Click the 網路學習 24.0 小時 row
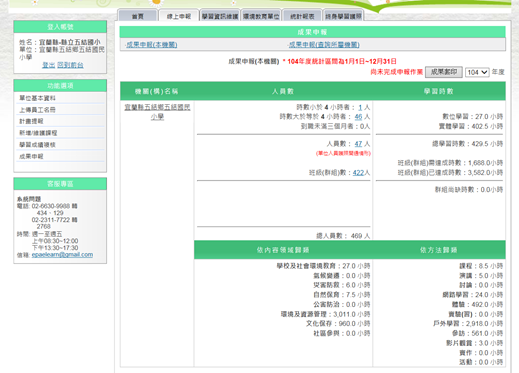 point(473,295)
